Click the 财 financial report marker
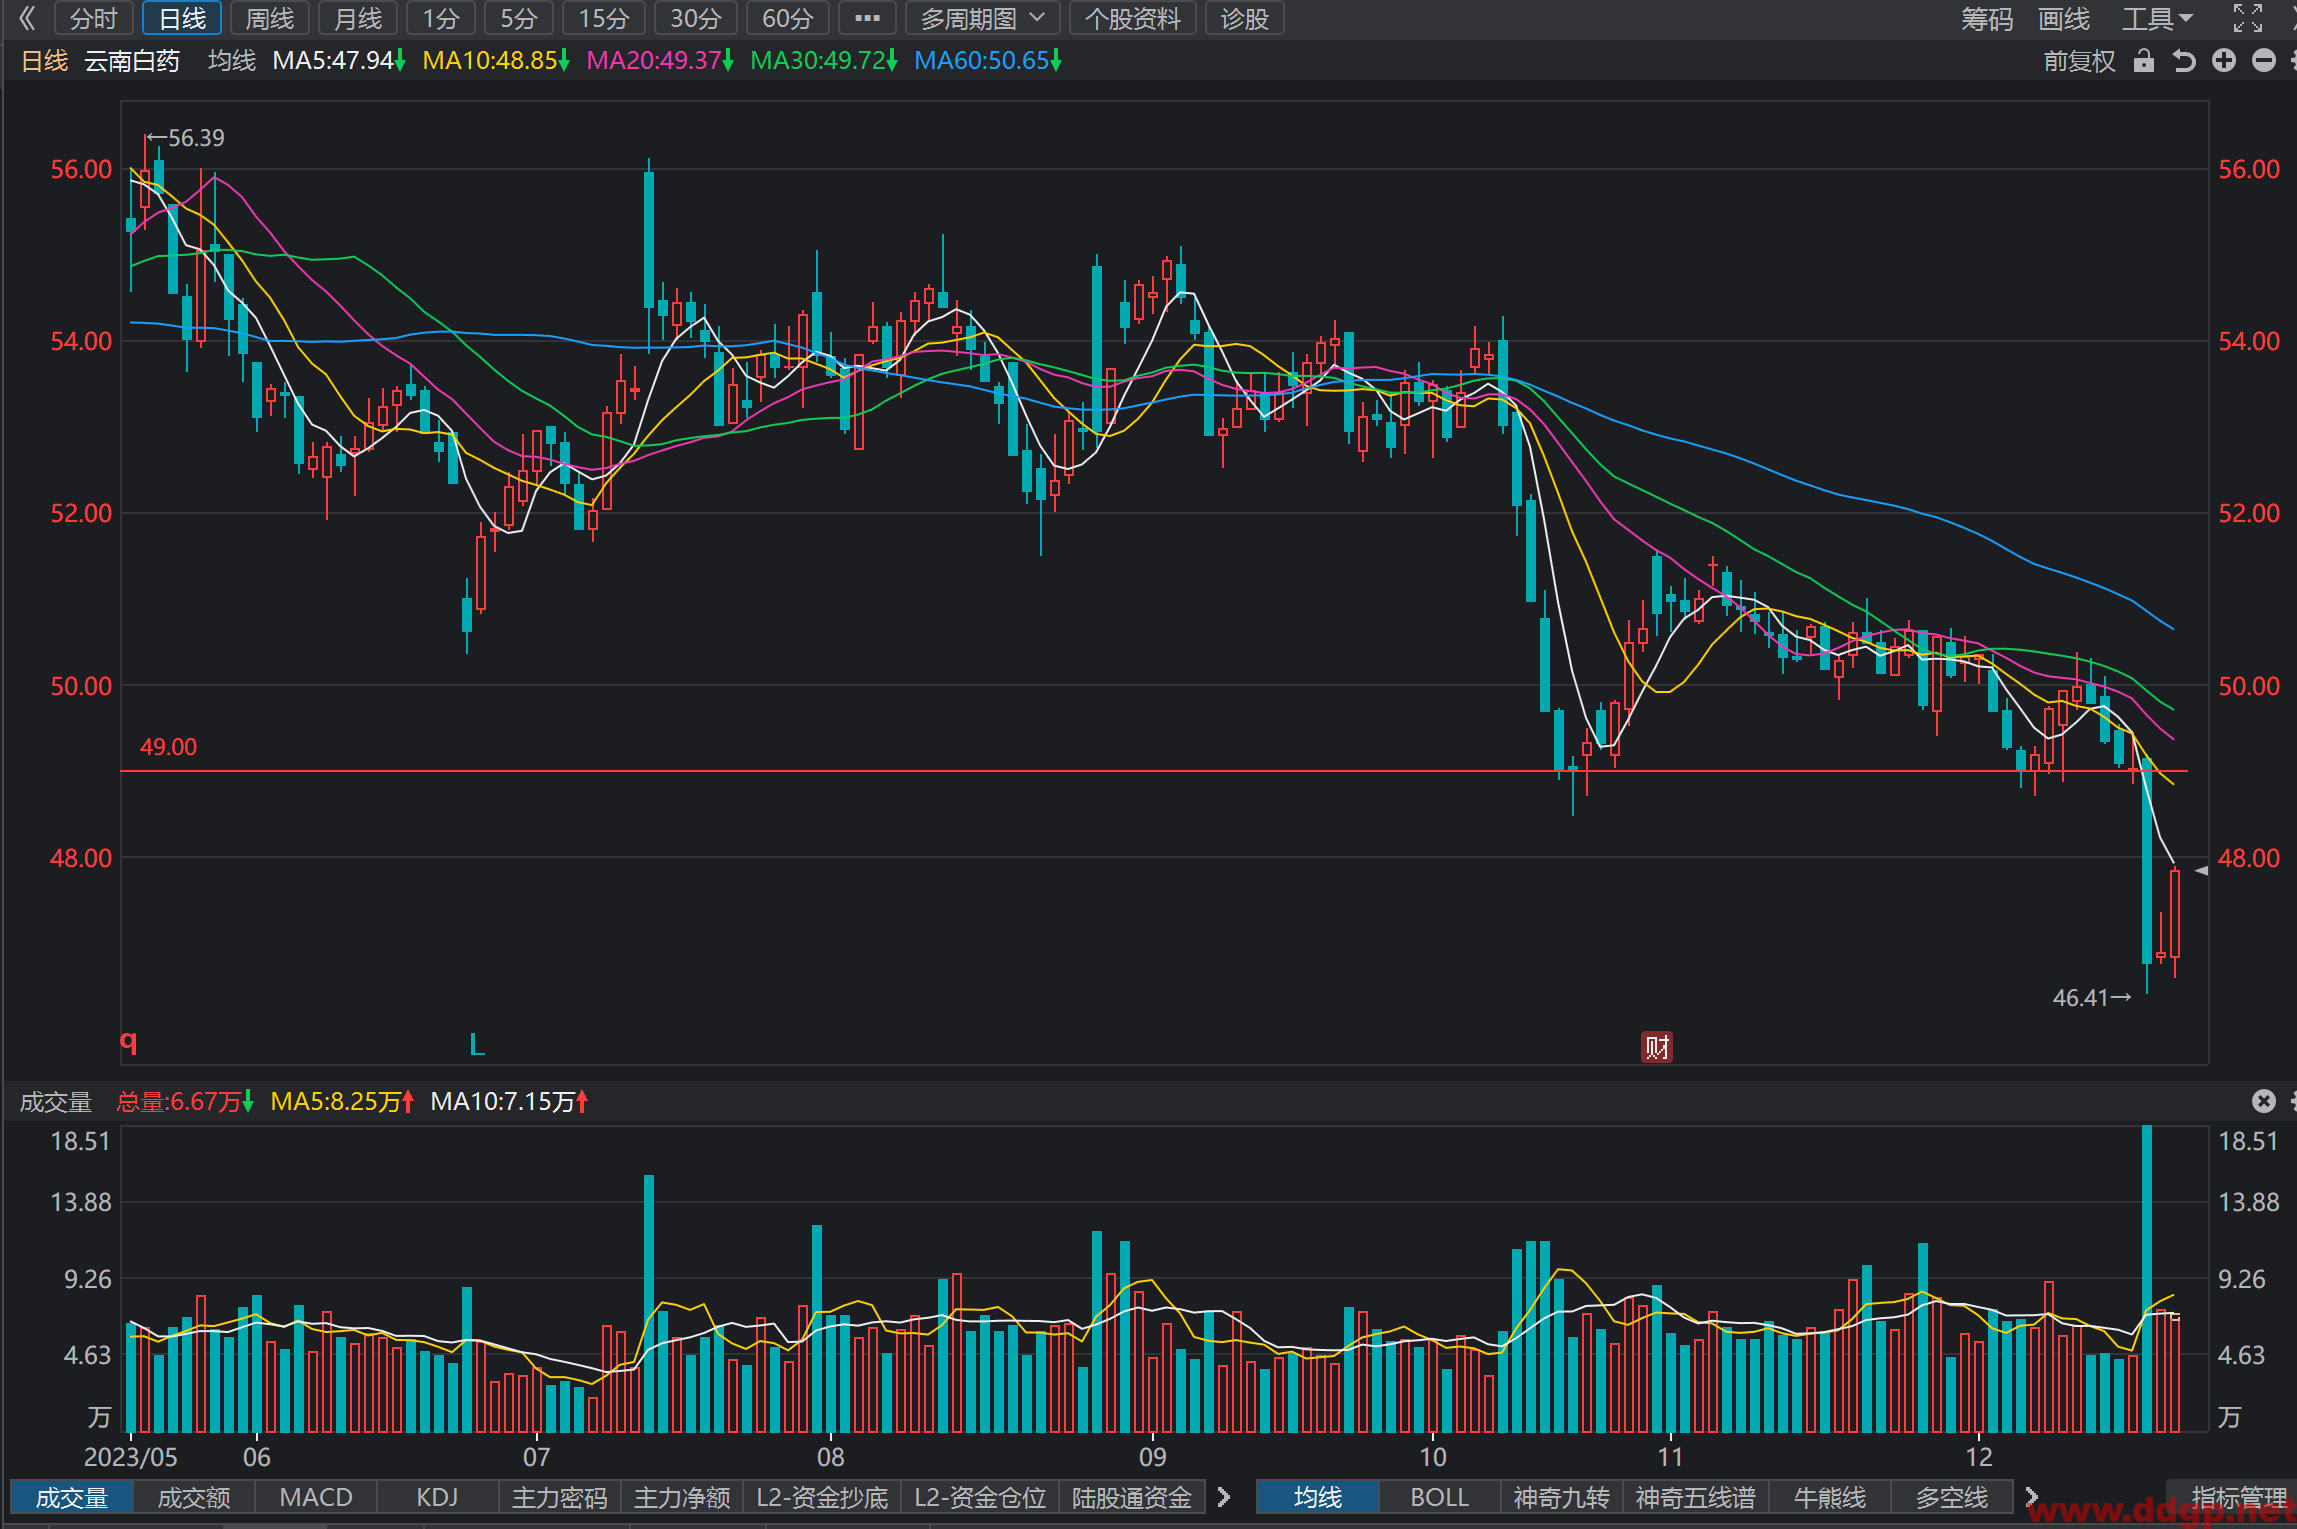 click(x=1657, y=1047)
